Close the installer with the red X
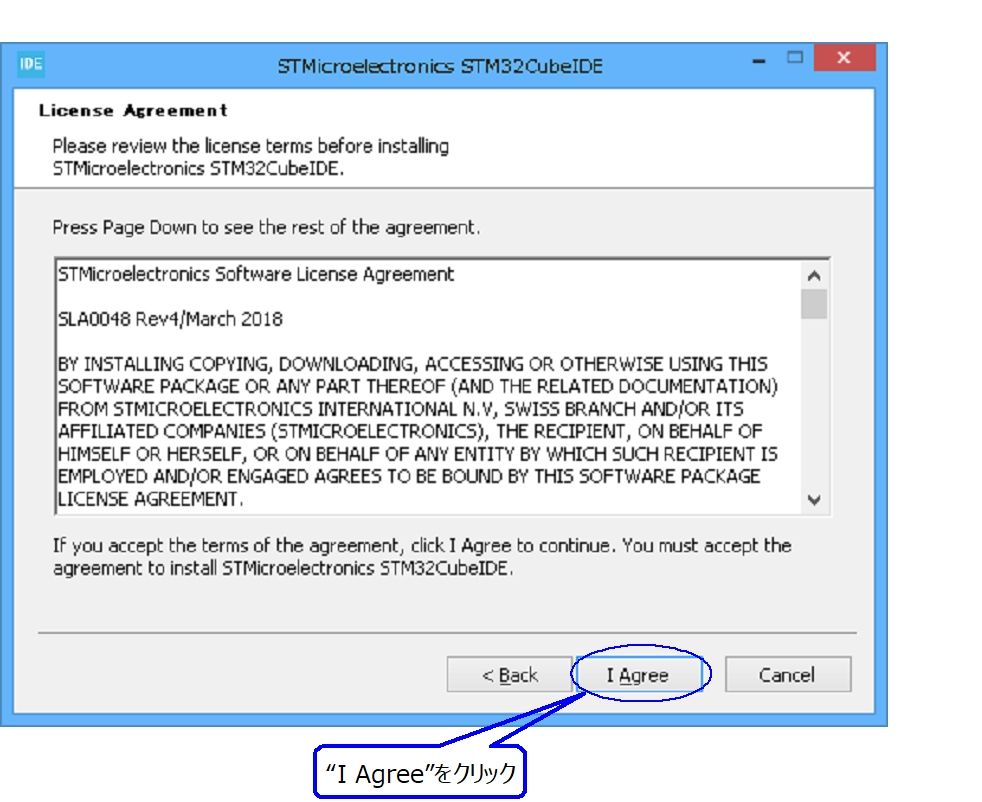 844,58
